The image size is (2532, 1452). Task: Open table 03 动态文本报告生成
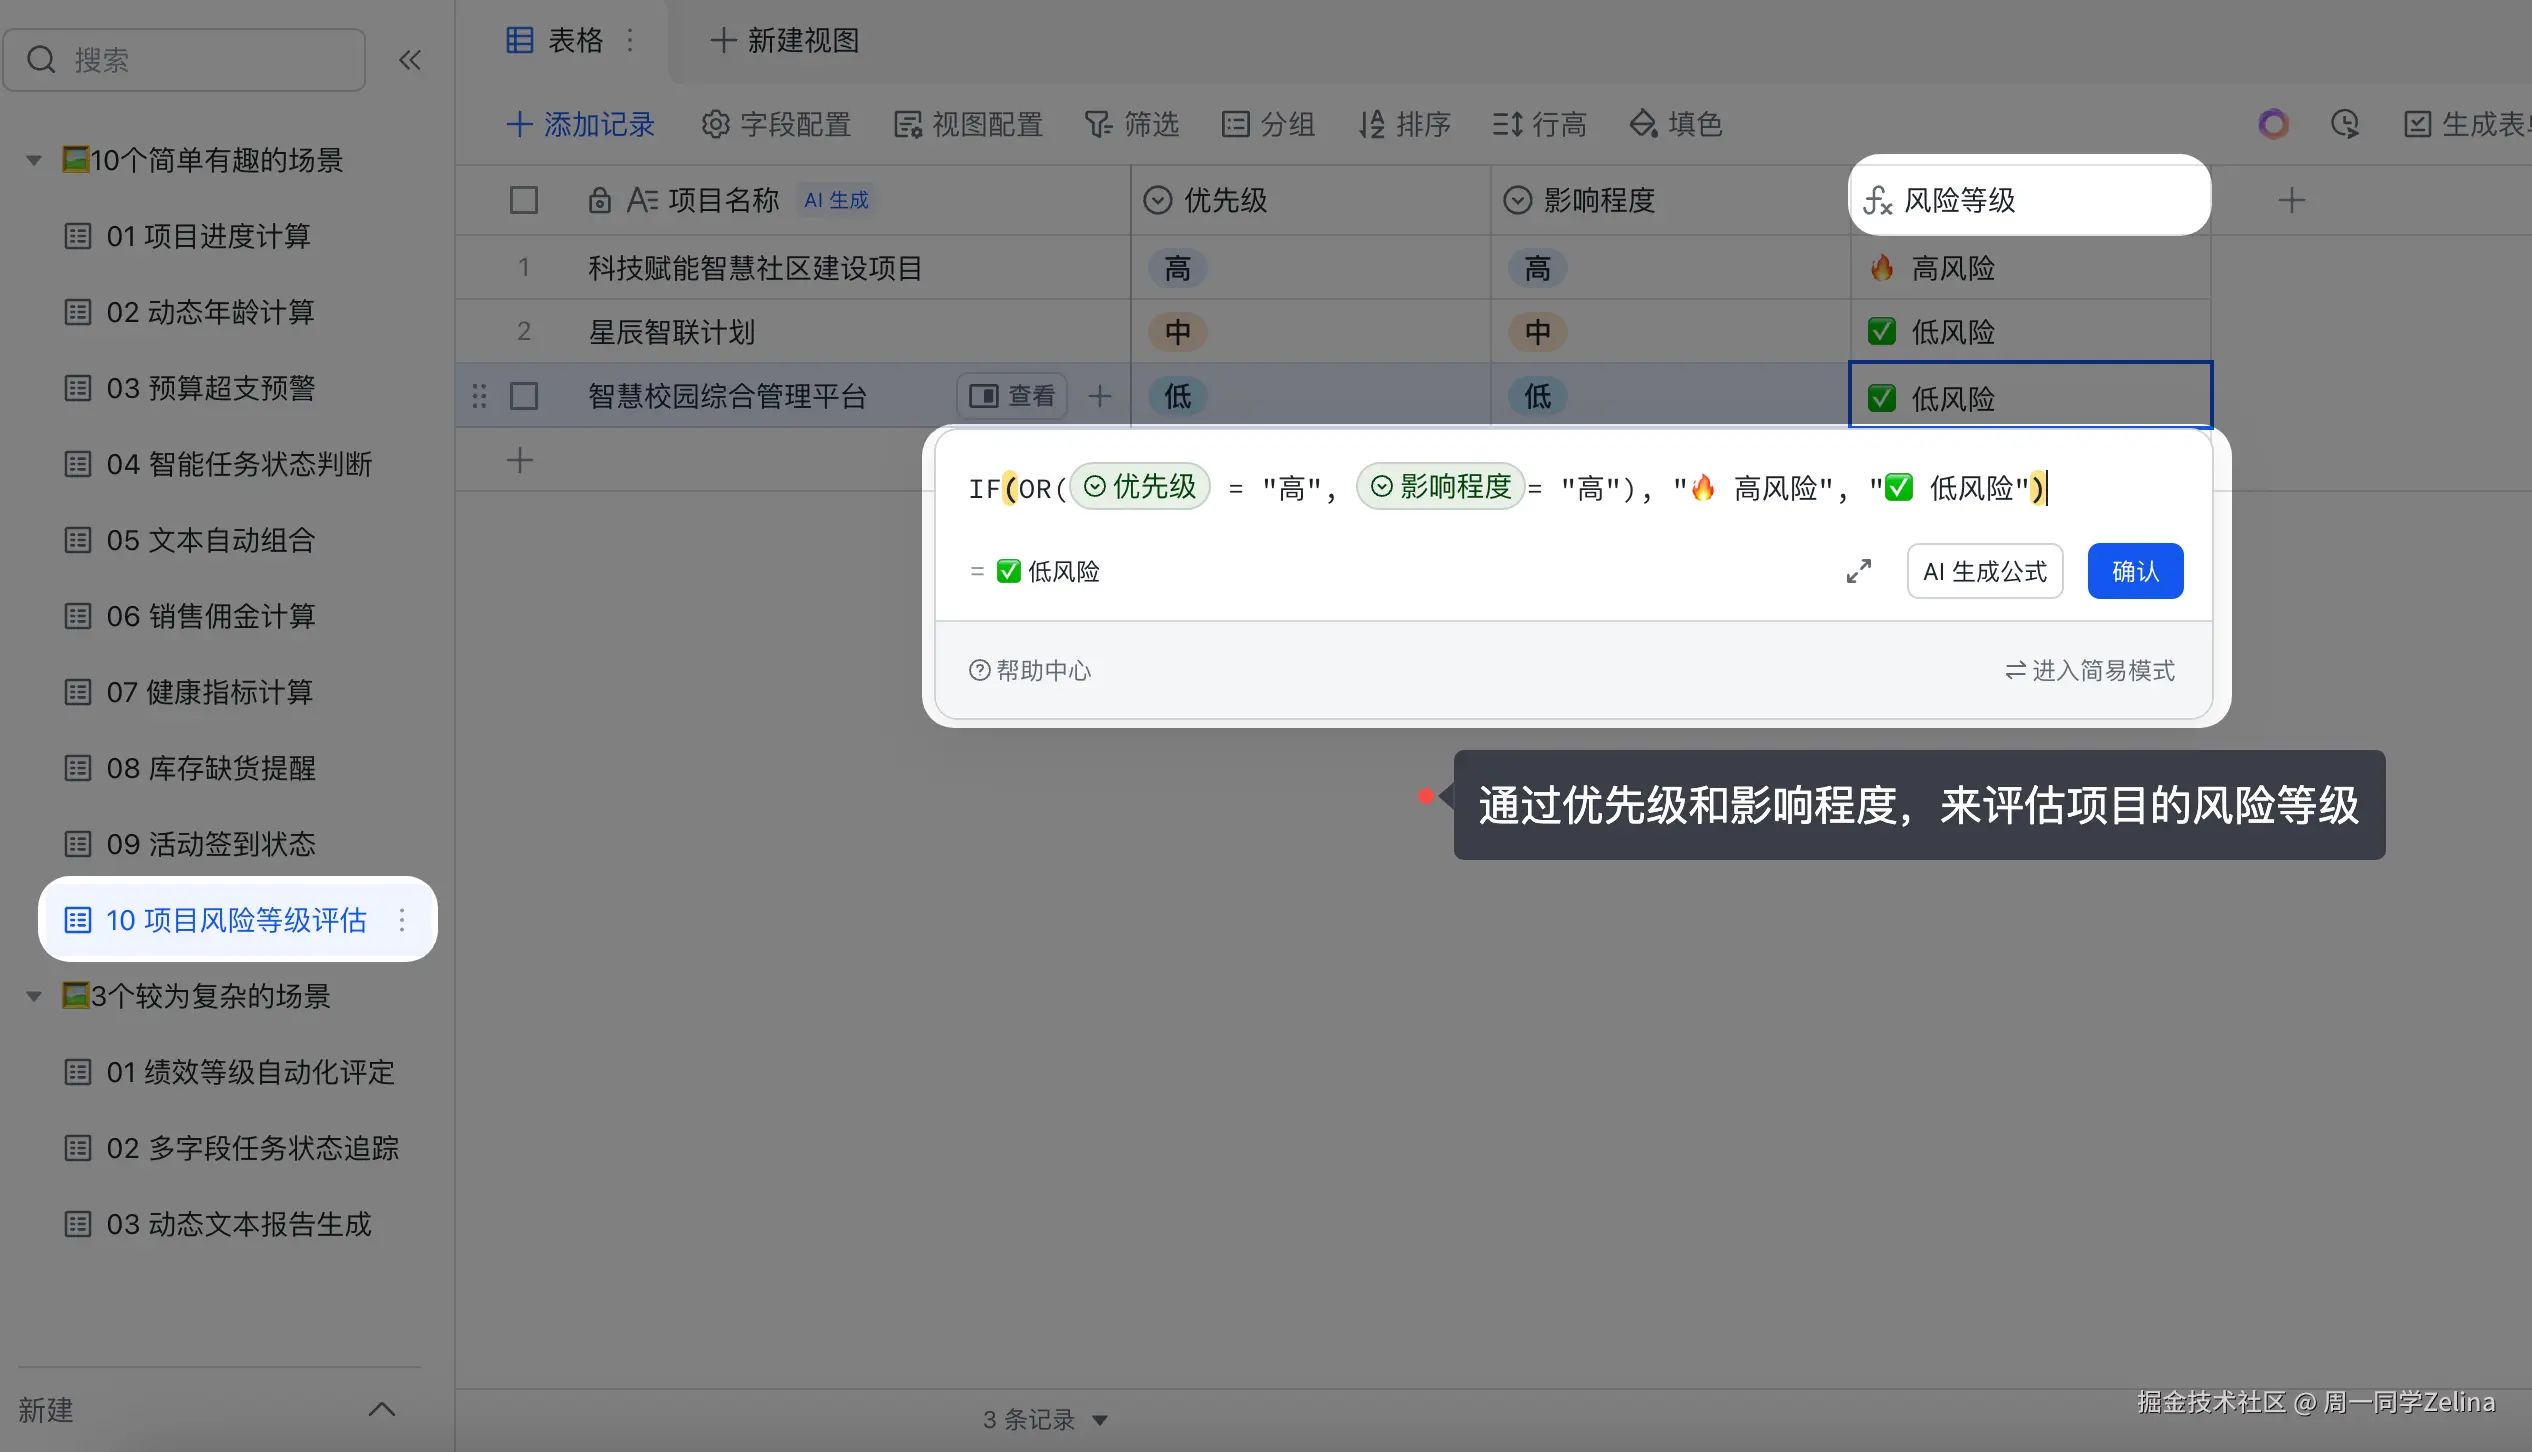pyautogui.click(x=218, y=1224)
